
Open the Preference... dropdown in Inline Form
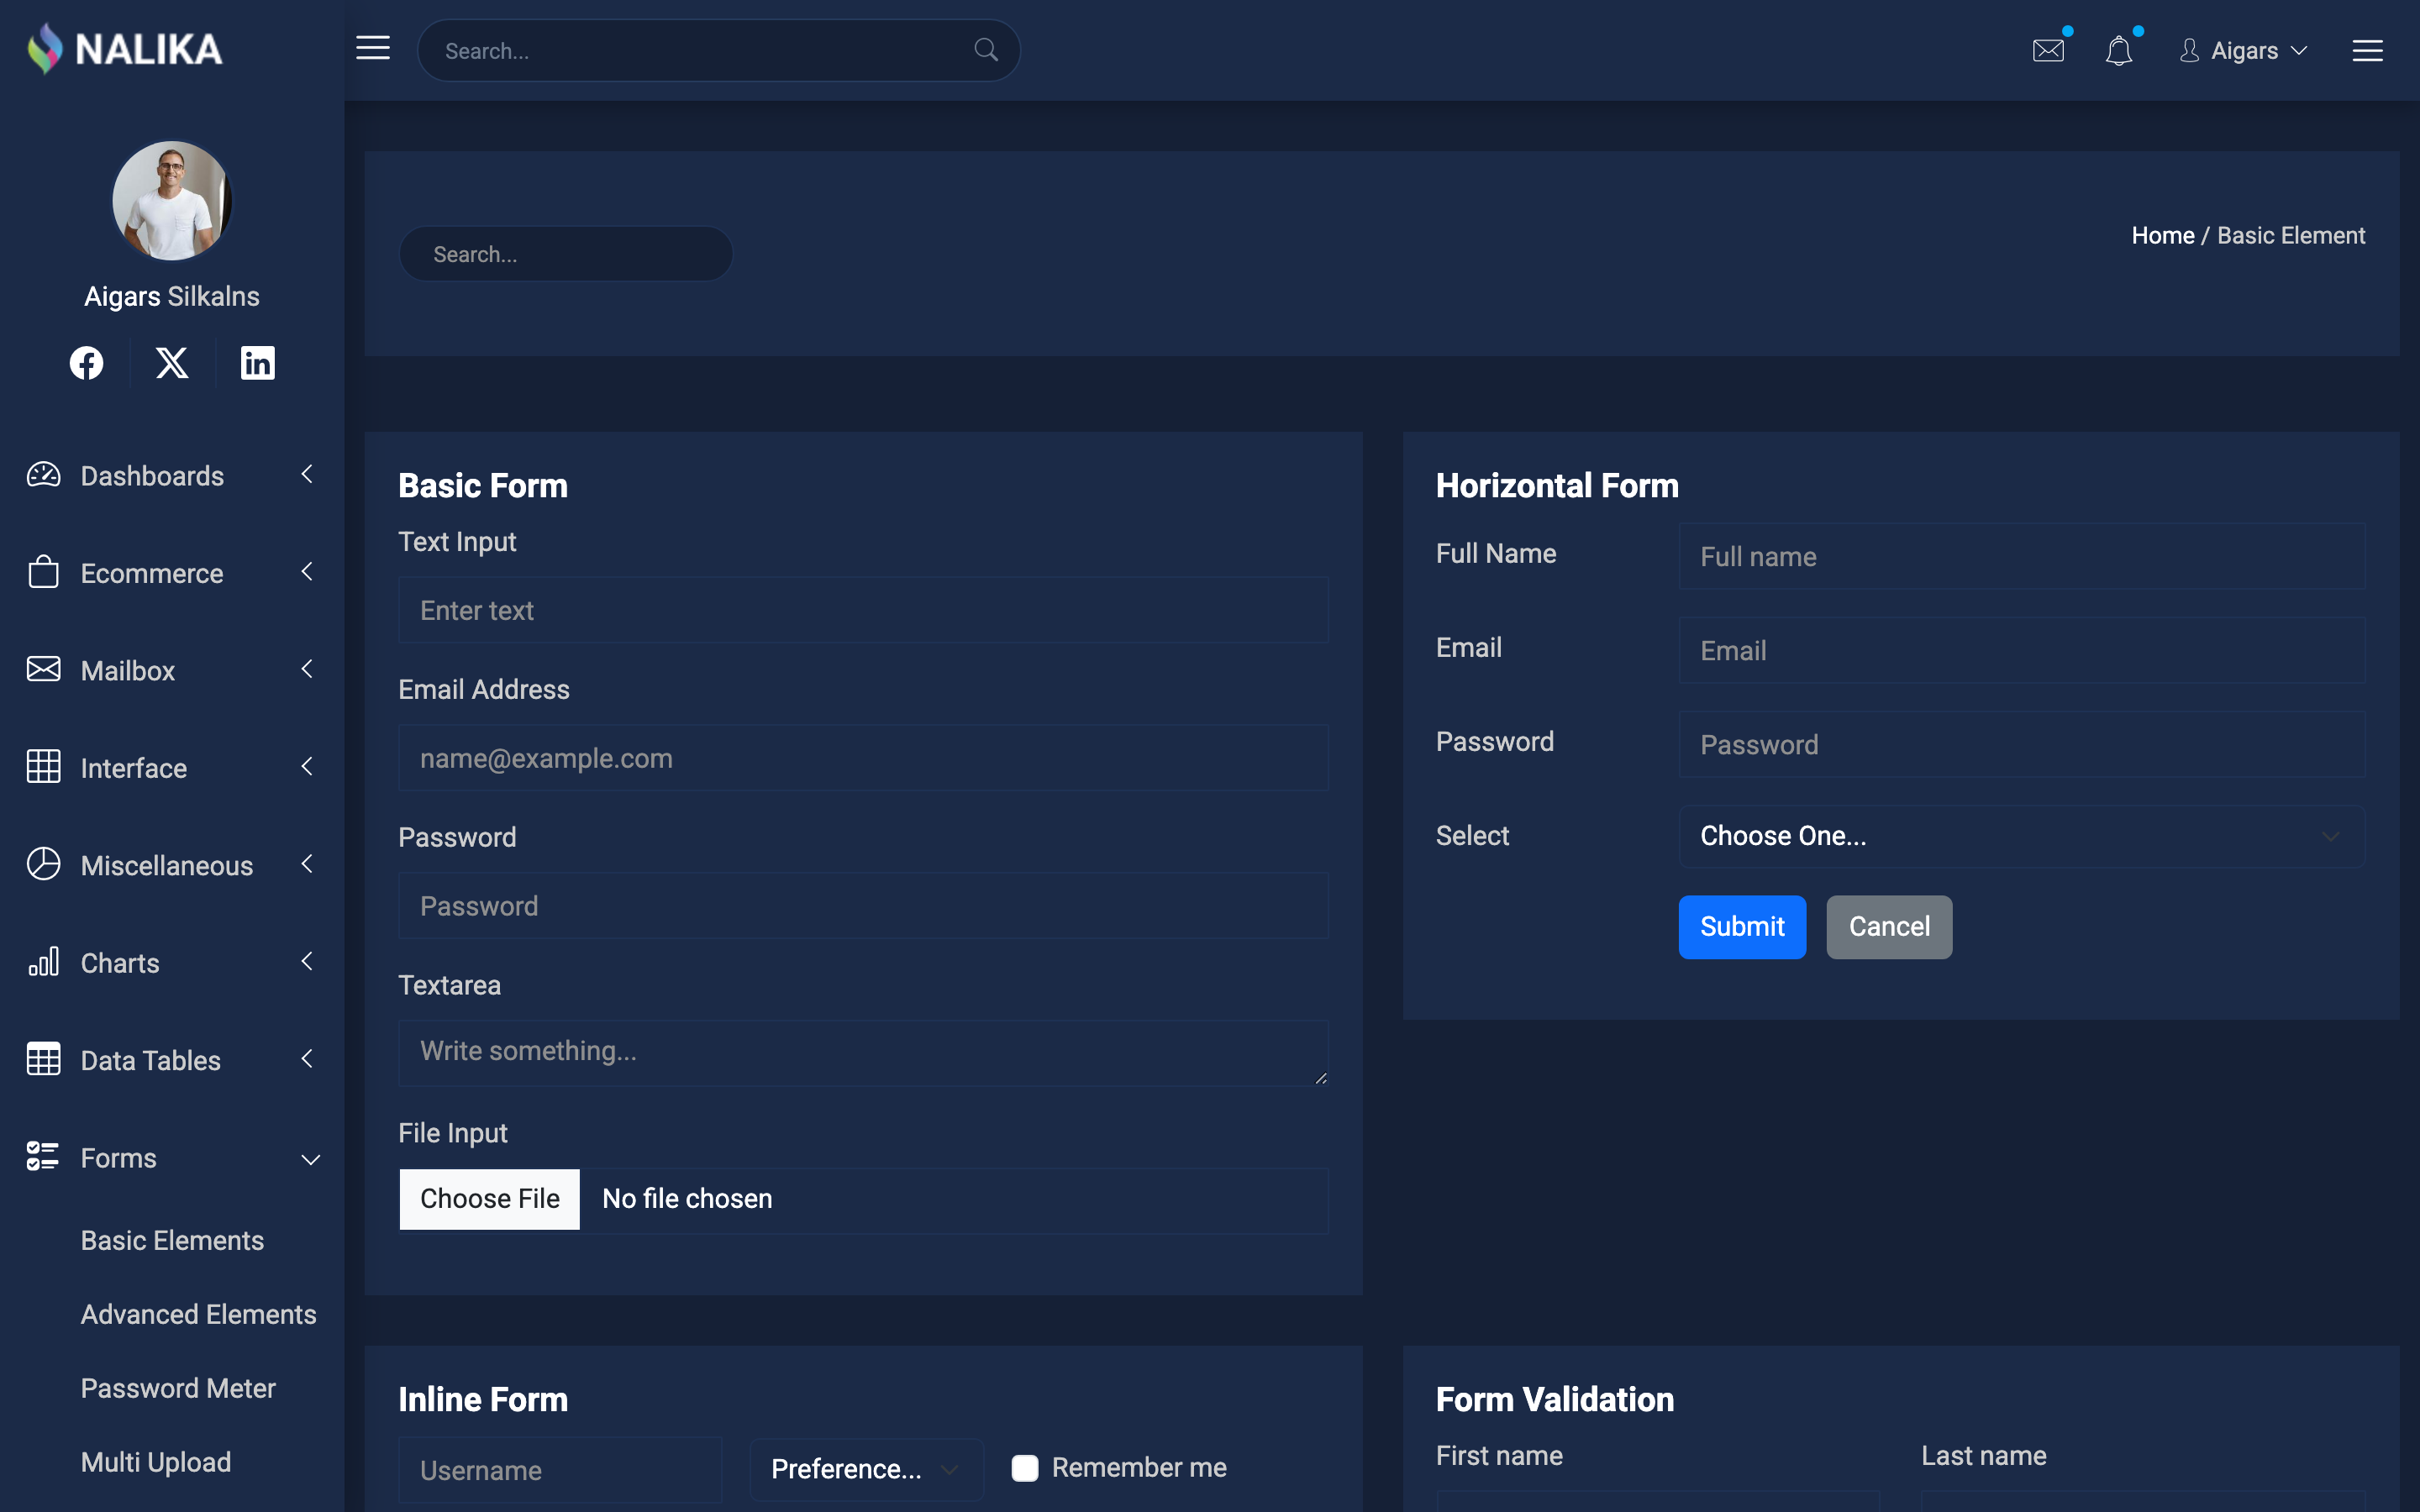pyautogui.click(x=866, y=1469)
